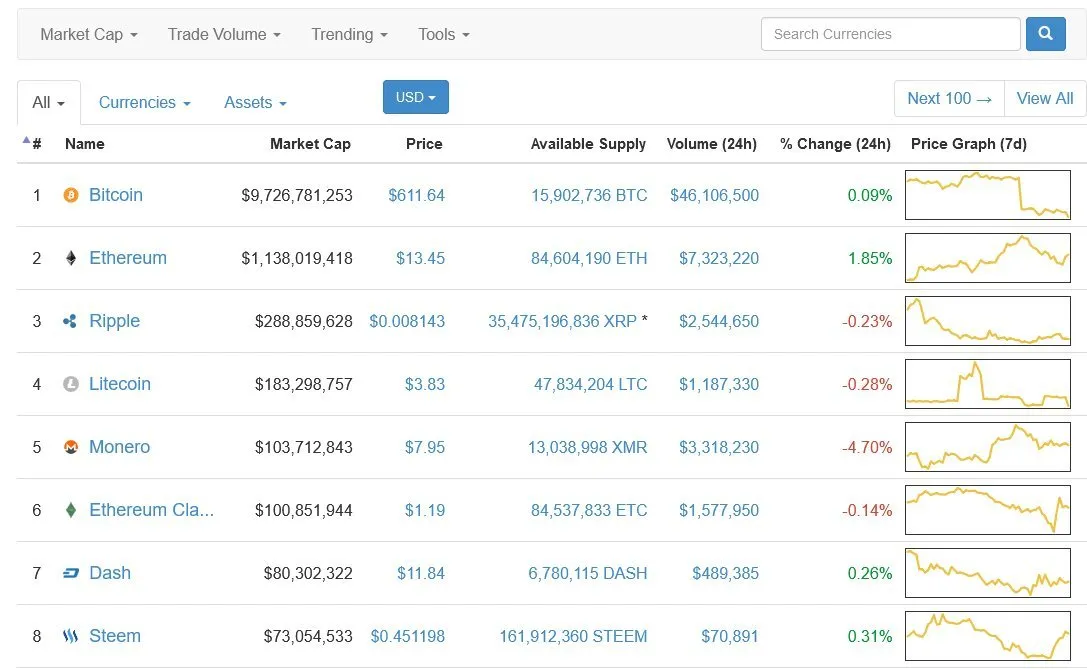Click Dash volume $489,385

coord(726,574)
